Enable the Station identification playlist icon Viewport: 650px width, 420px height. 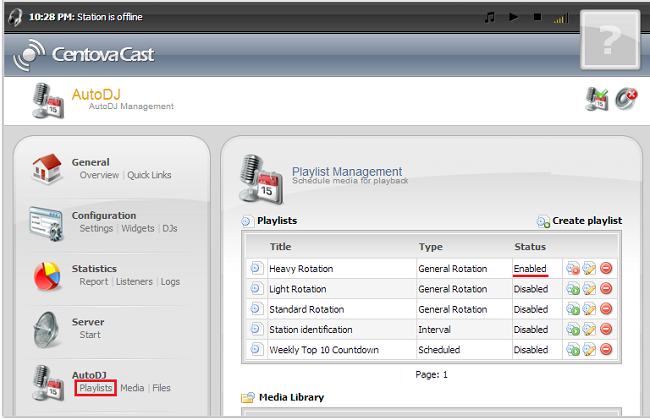[573, 329]
